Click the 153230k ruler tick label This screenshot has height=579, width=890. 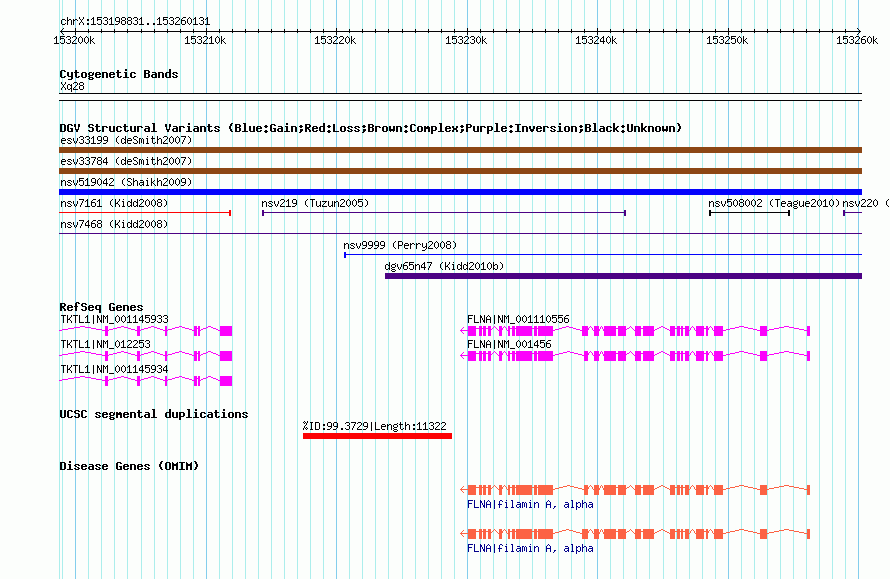click(x=466, y=40)
